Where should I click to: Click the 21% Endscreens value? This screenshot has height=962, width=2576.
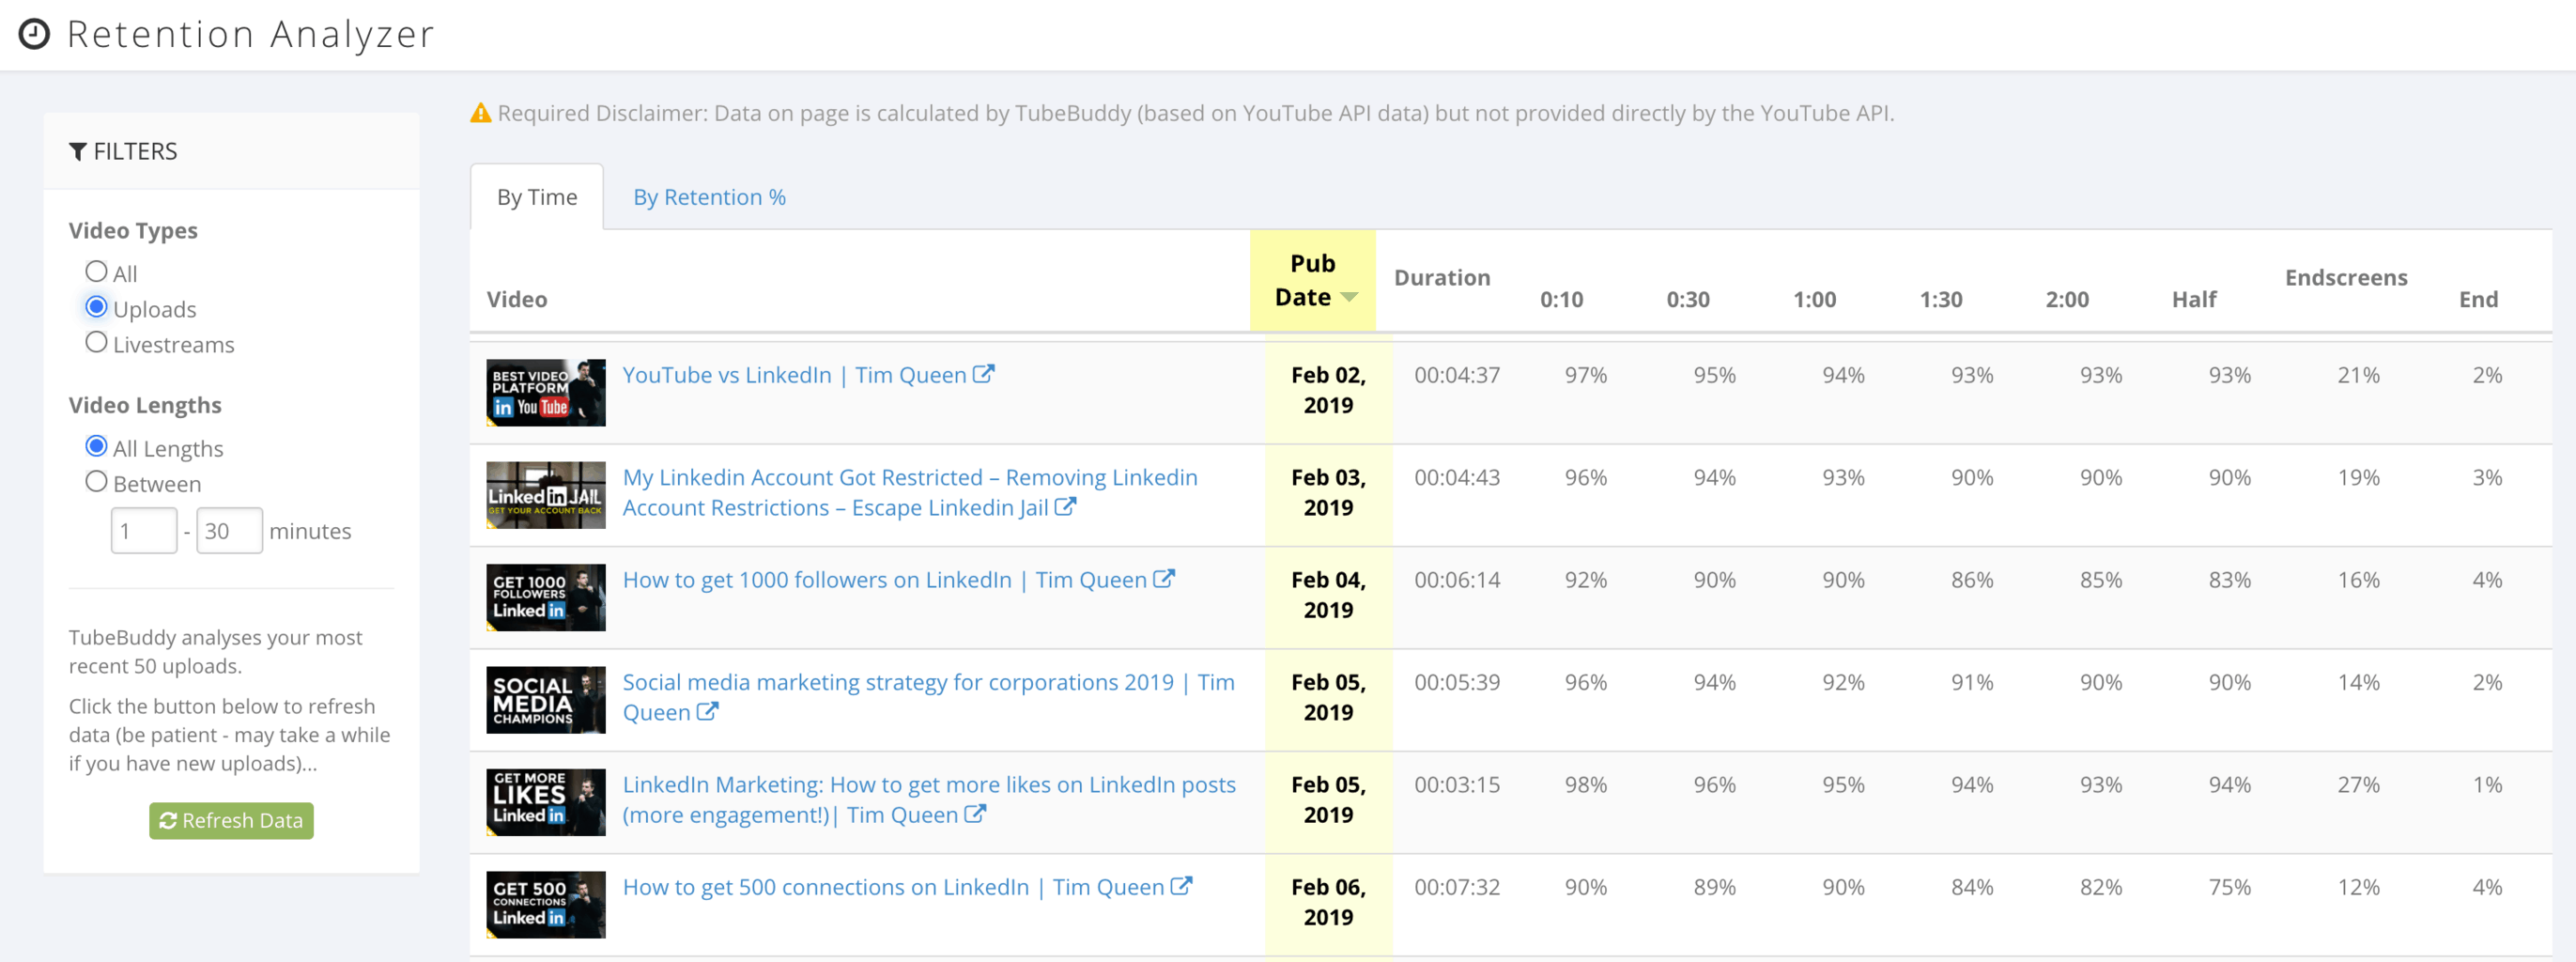tap(2358, 375)
